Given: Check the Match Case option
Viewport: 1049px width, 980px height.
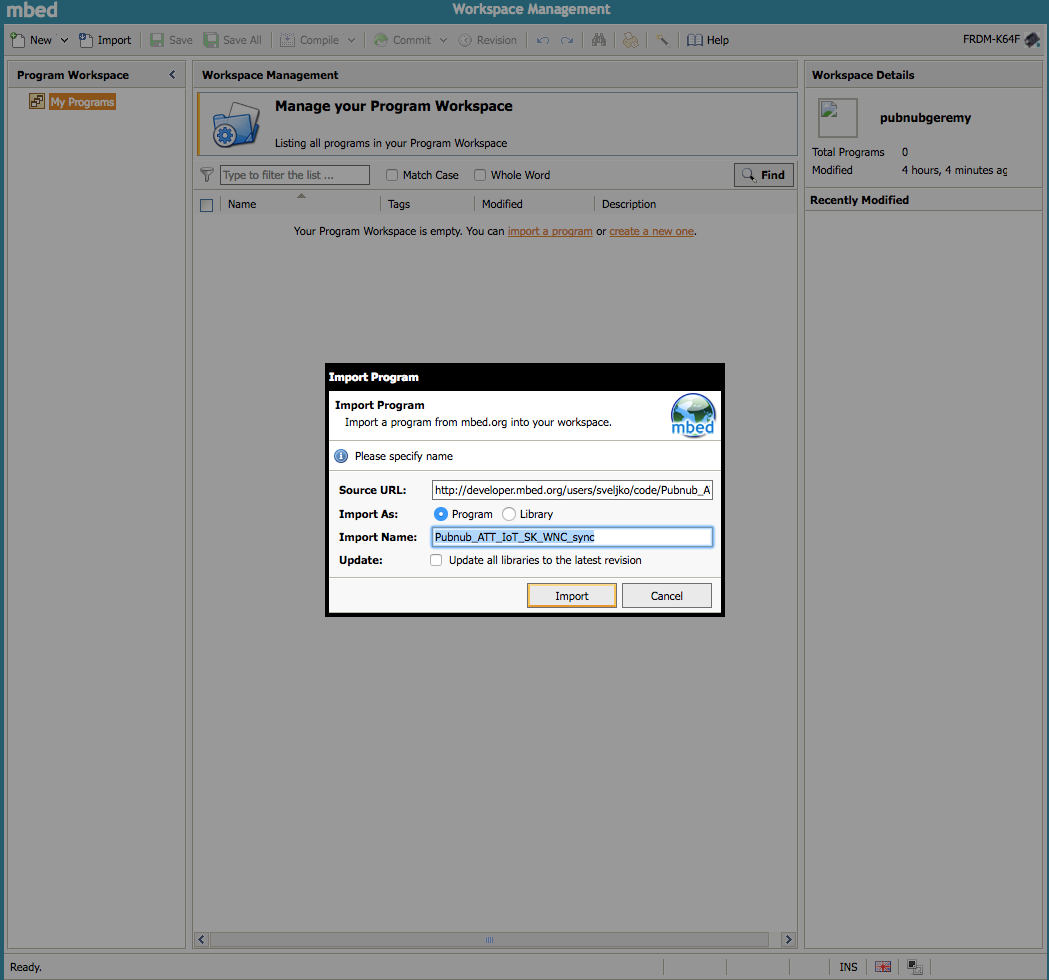Looking at the screenshot, I should 392,175.
